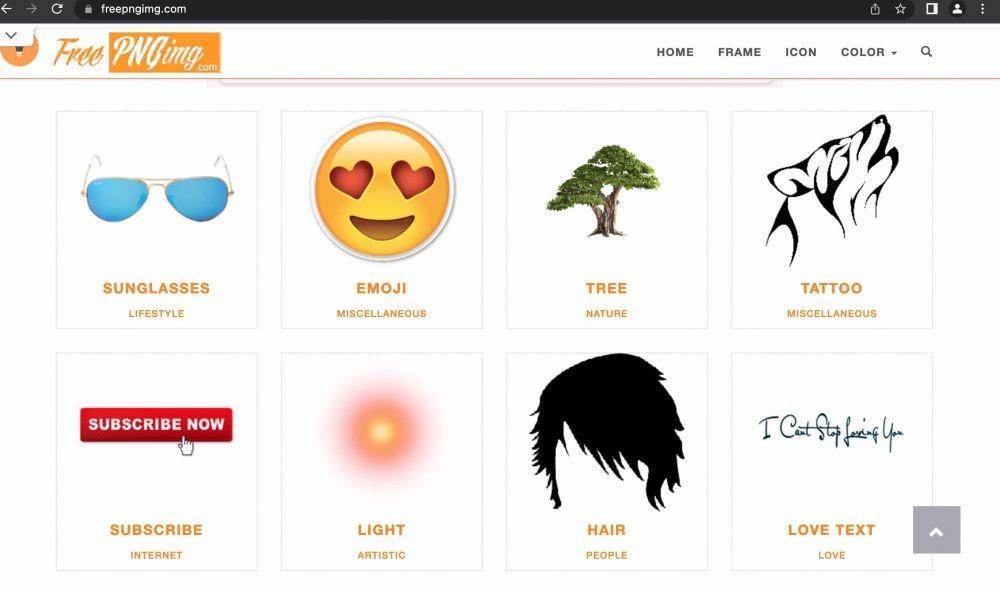This screenshot has height=593, width=1000.
Task: Click the FreePNGimg.com logo
Action: point(136,52)
